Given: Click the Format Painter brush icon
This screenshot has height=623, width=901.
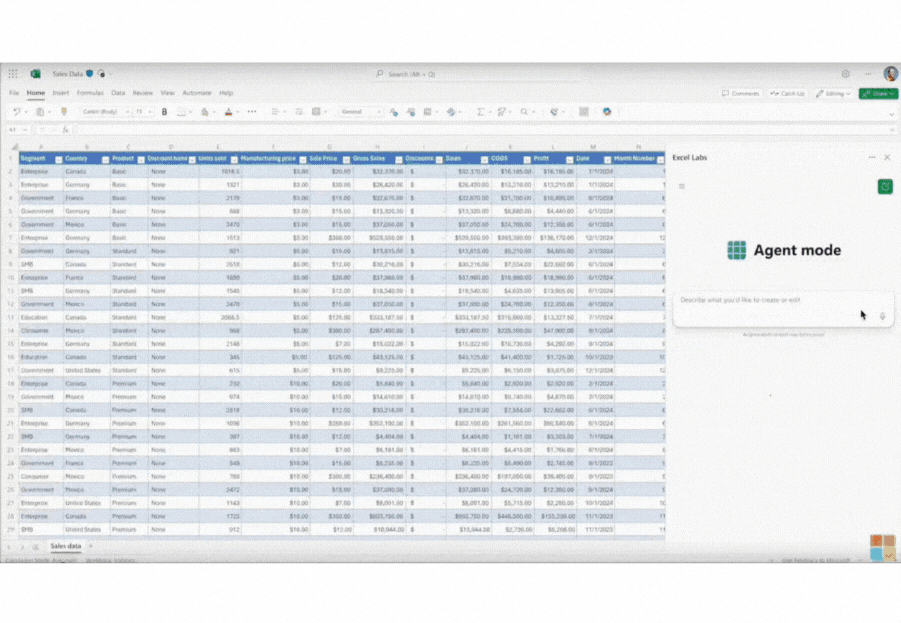Looking at the screenshot, I should coord(64,112).
